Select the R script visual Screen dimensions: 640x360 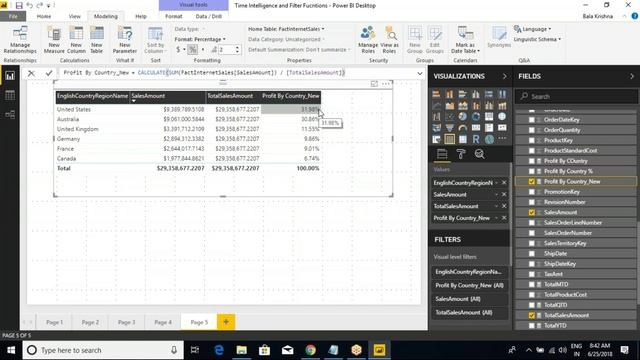pos(476,139)
